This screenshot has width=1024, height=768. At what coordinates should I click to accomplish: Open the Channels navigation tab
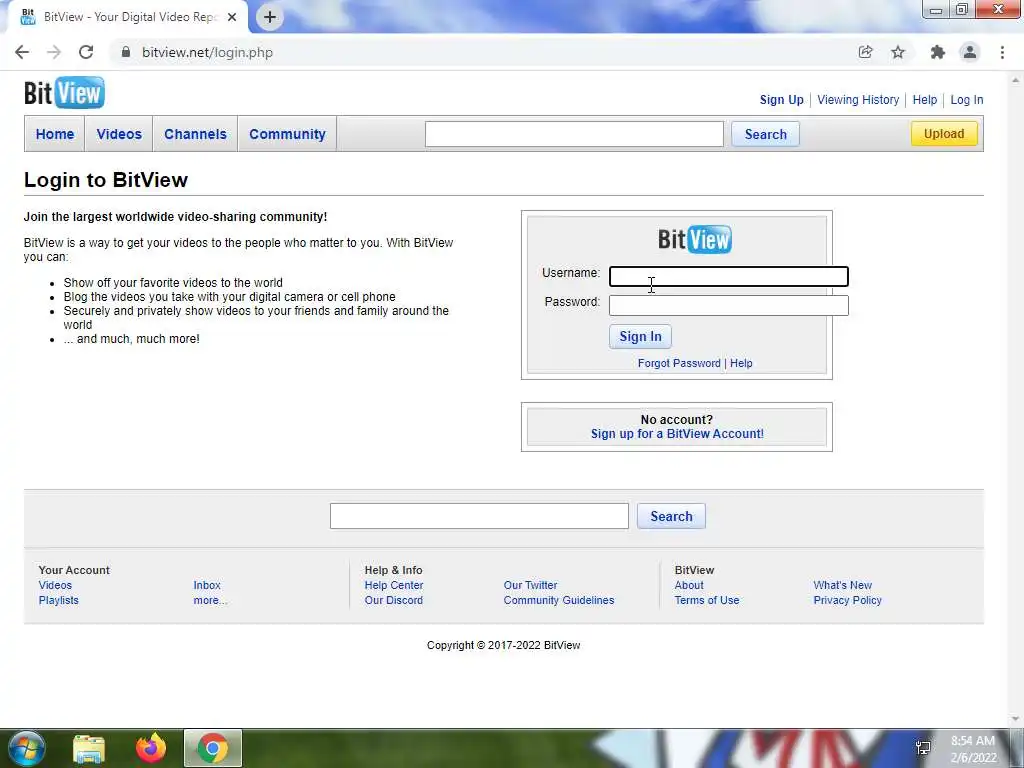point(195,134)
